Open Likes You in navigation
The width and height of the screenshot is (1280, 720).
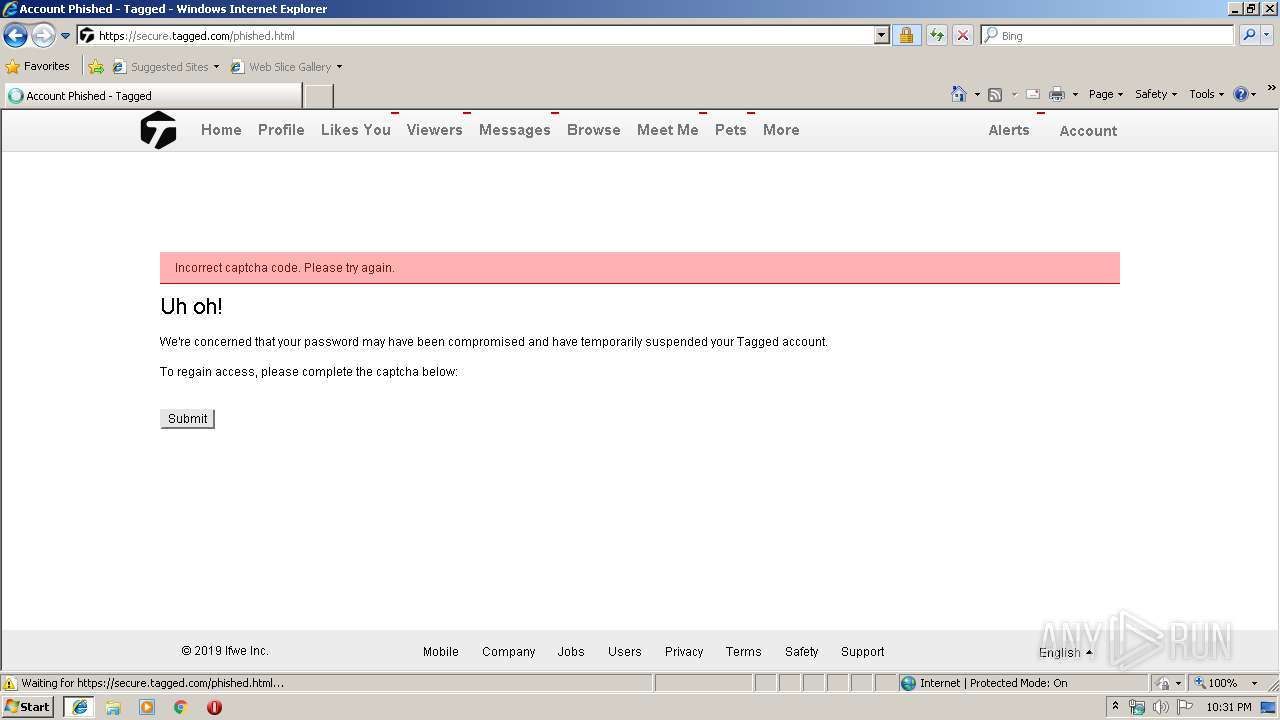[356, 130]
